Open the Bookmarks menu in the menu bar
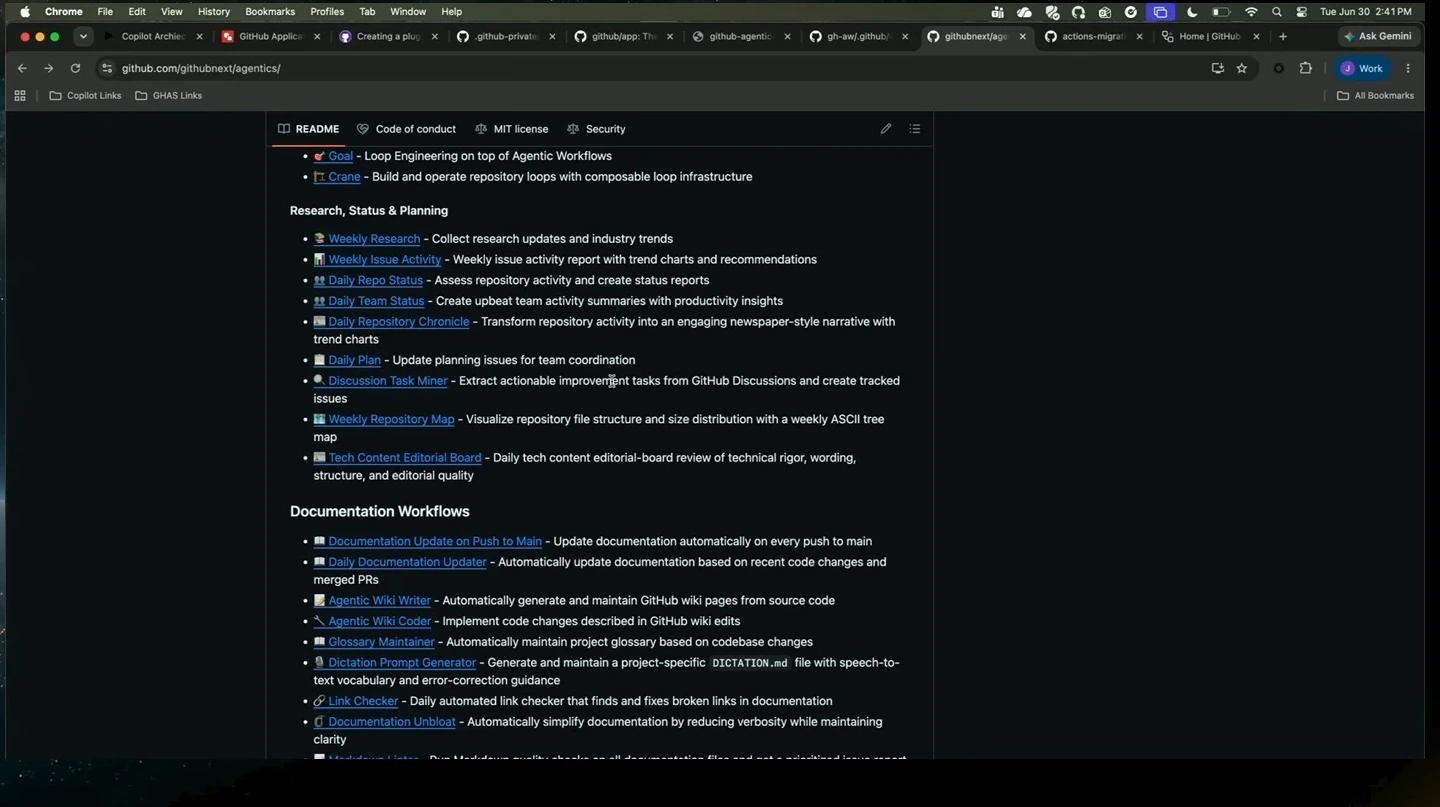This screenshot has height=807, width=1440. 270,12
